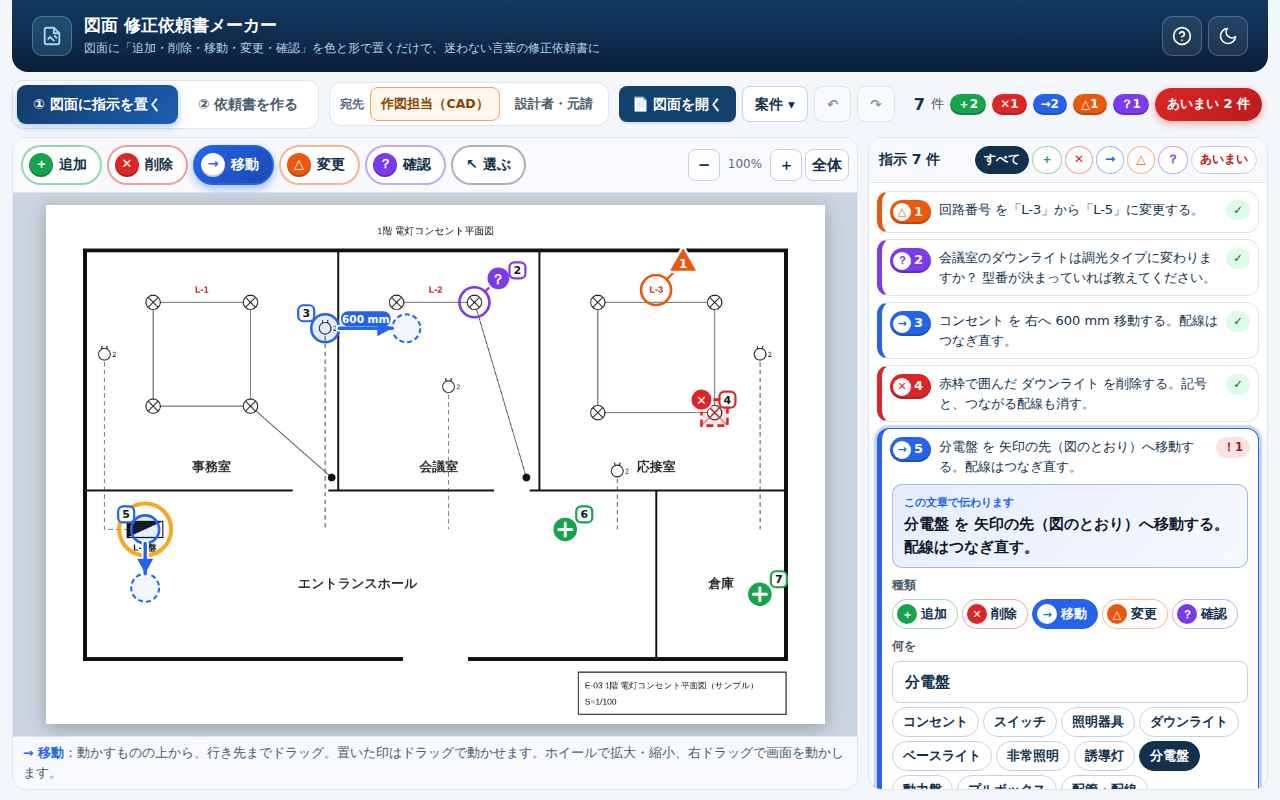Open the help icon in the header
The height and width of the screenshot is (800, 1280).
(x=1182, y=36)
